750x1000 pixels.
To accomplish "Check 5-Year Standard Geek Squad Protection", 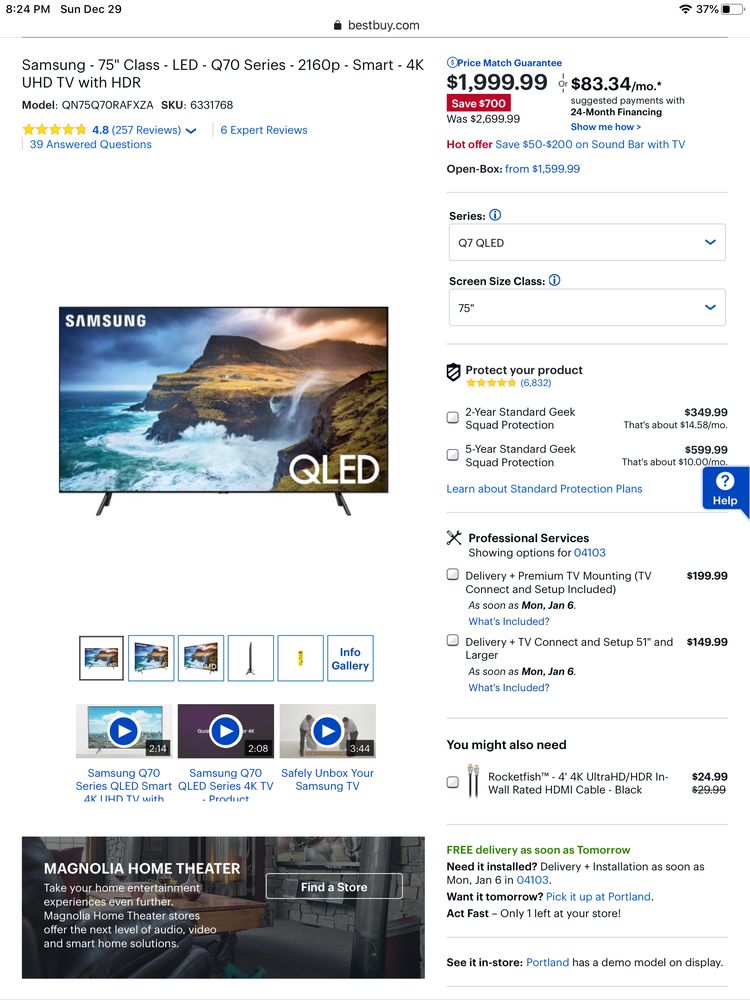I will (x=452, y=455).
